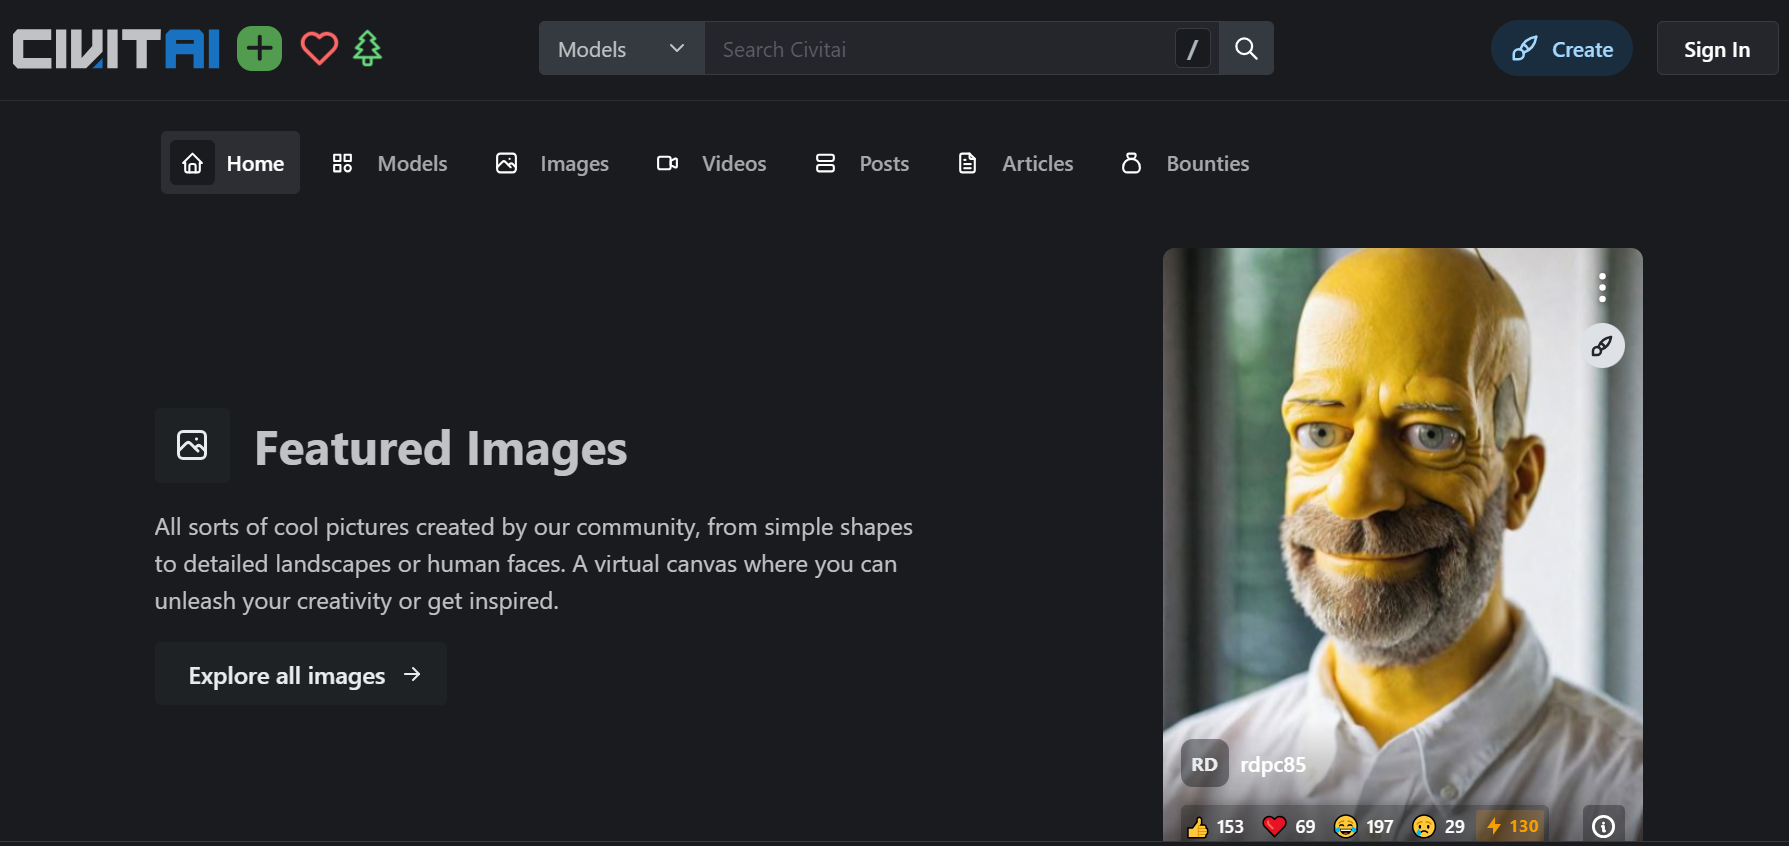Switch to the Images tab
This screenshot has height=846, width=1789.
(x=552, y=163)
